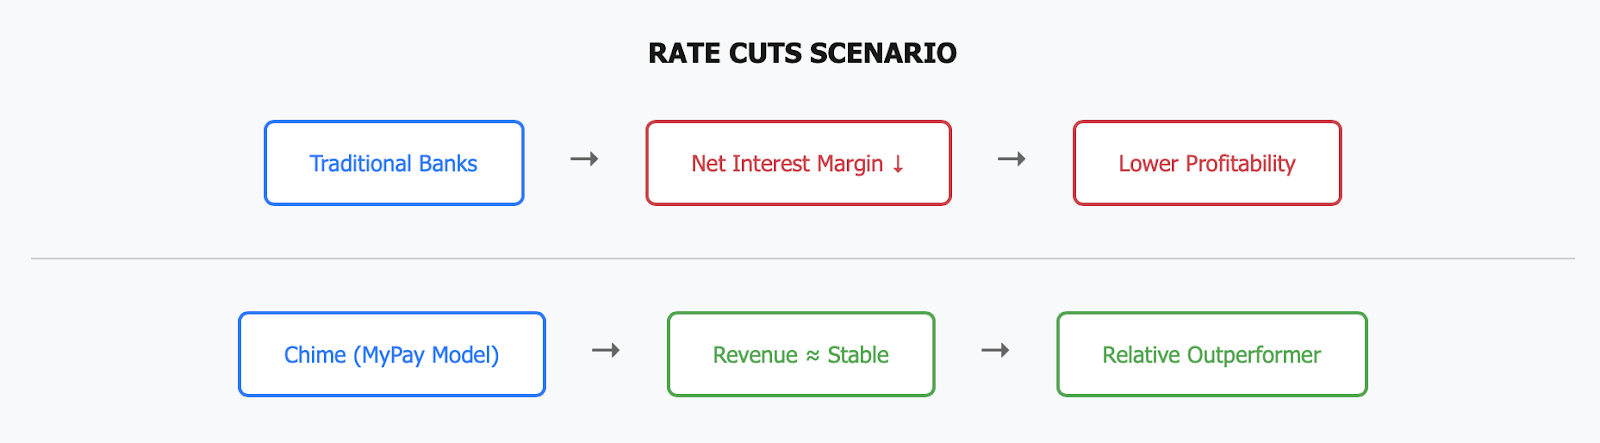The height and width of the screenshot is (443, 1600).
Task: Select the Lower Profitability box
Action: point(1207,163)
